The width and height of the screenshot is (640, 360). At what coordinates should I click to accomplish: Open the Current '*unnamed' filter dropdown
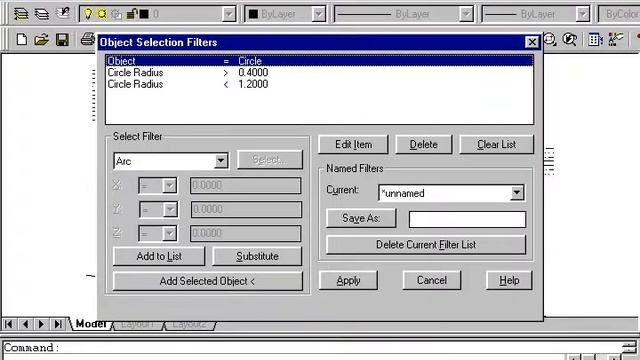(x=517, y=193)
